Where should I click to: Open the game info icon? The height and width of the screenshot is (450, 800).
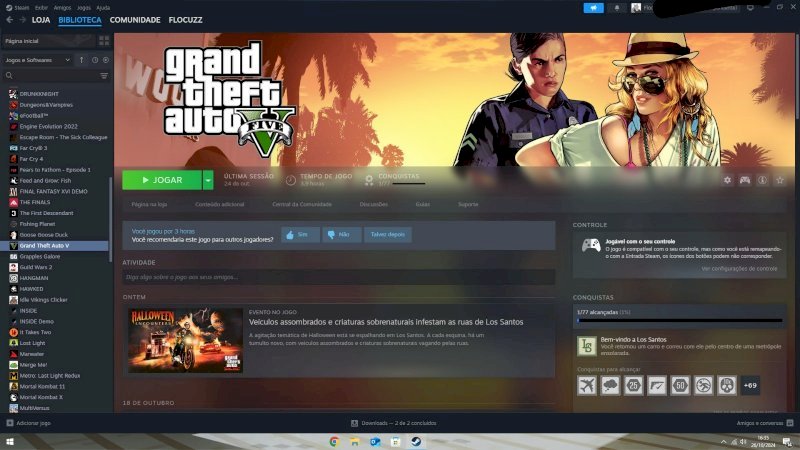coord(762,180)
